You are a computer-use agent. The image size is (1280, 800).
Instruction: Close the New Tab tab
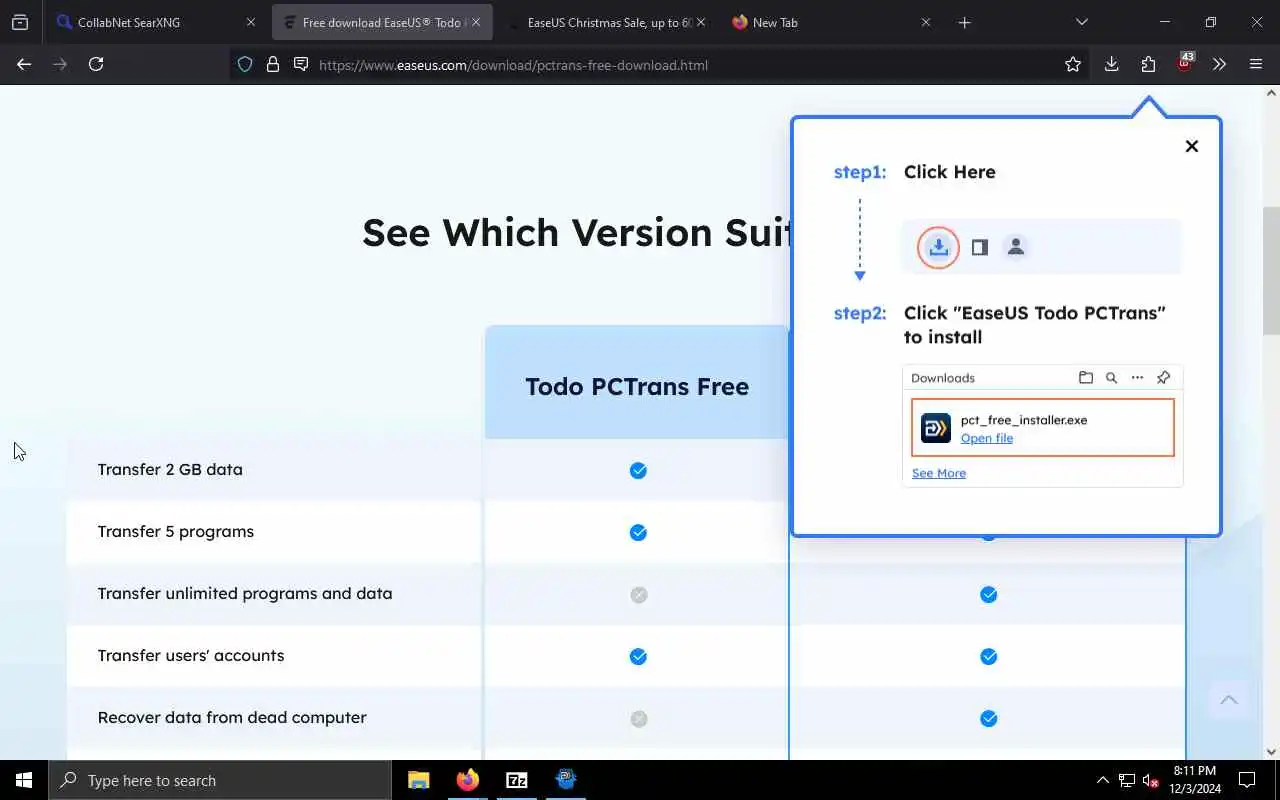(x=925, y=22)
